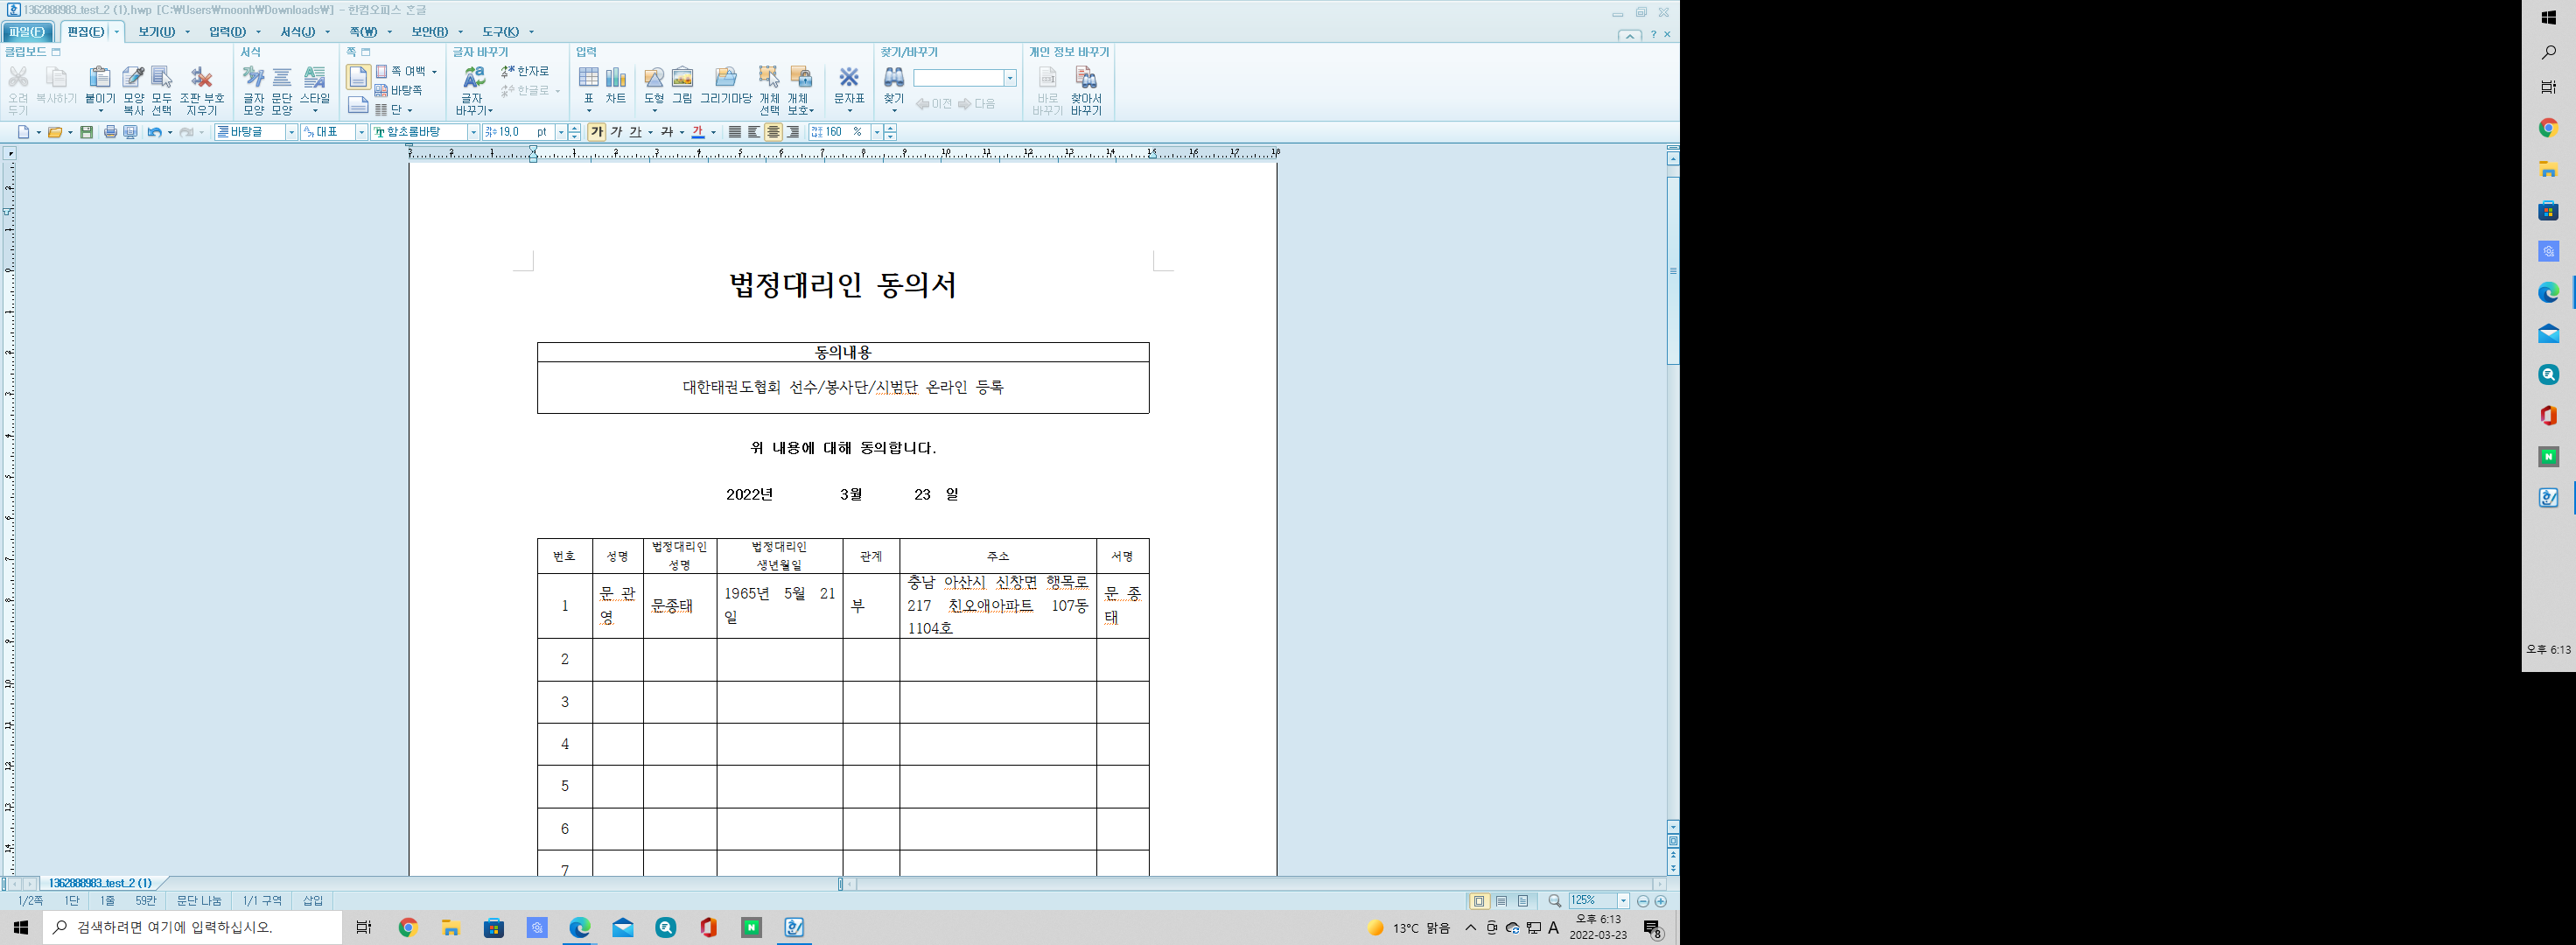
Task: Toggle 삽입 (Insert) mode in status bar
Action: pos(313,901)
